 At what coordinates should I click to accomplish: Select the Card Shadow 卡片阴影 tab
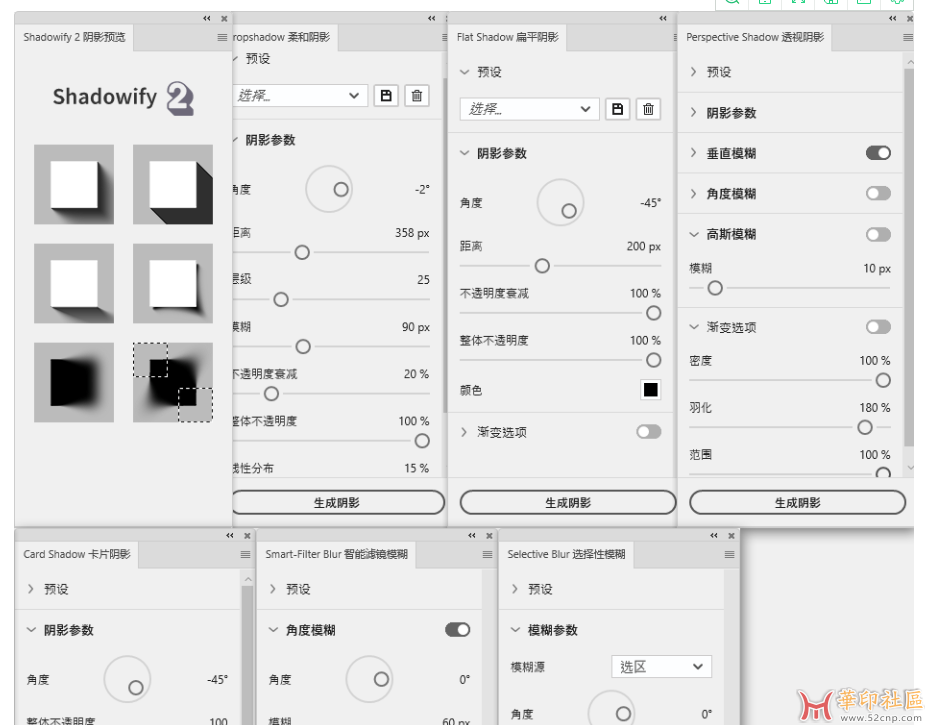(x=77, y=554)
